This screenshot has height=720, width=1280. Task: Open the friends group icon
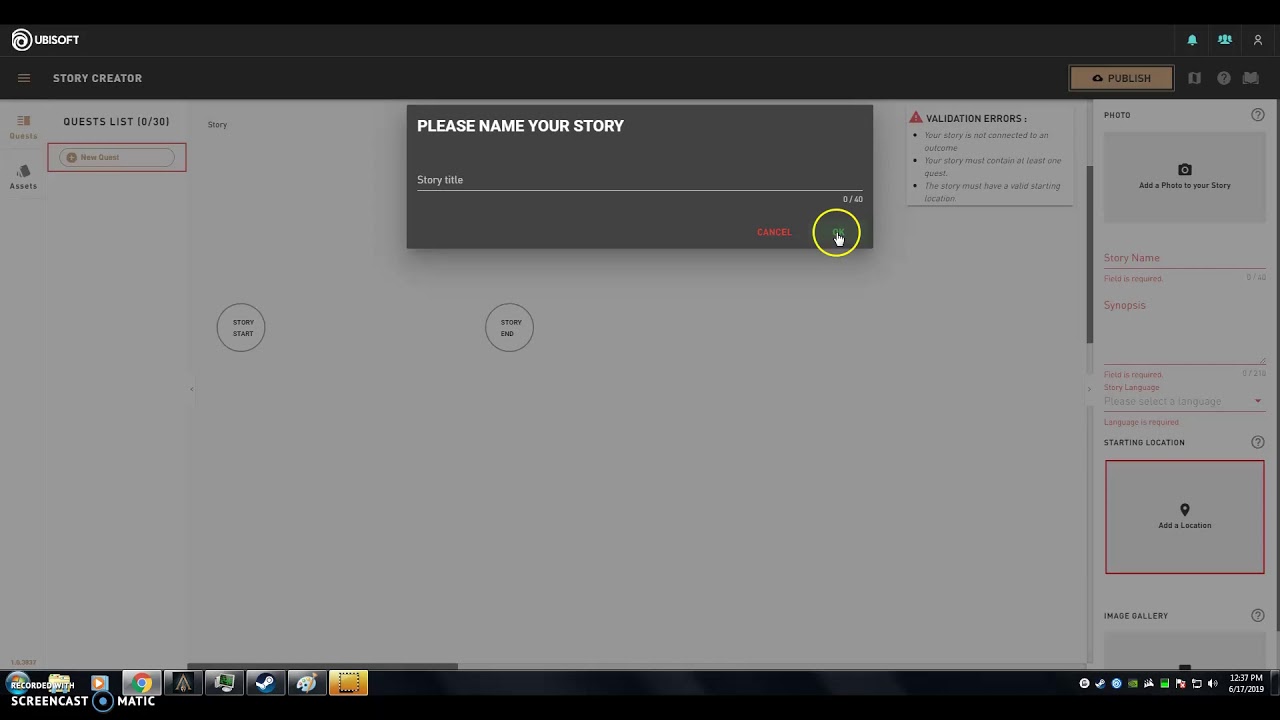pos(1225,40)
